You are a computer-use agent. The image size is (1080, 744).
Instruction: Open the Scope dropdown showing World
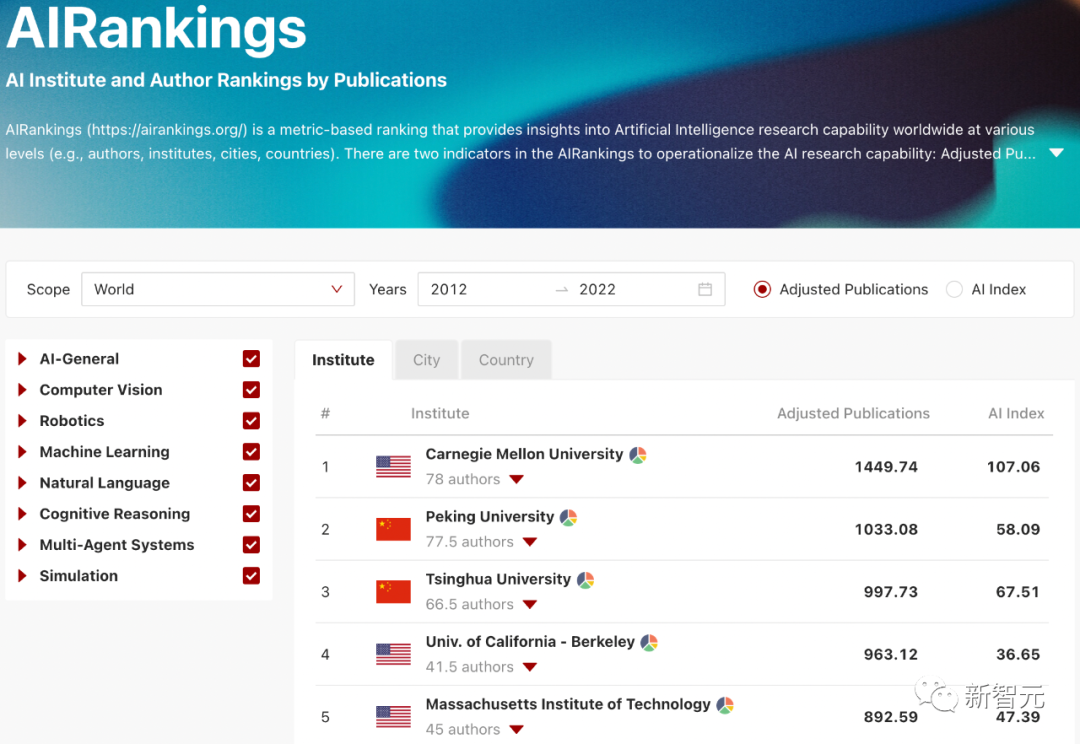tap(218, 290)
